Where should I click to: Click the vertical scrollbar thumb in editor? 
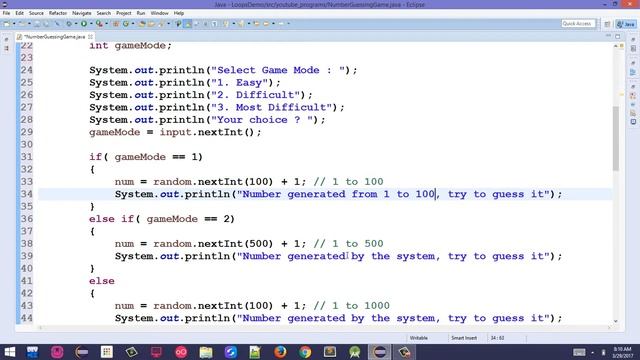point(616,138)
